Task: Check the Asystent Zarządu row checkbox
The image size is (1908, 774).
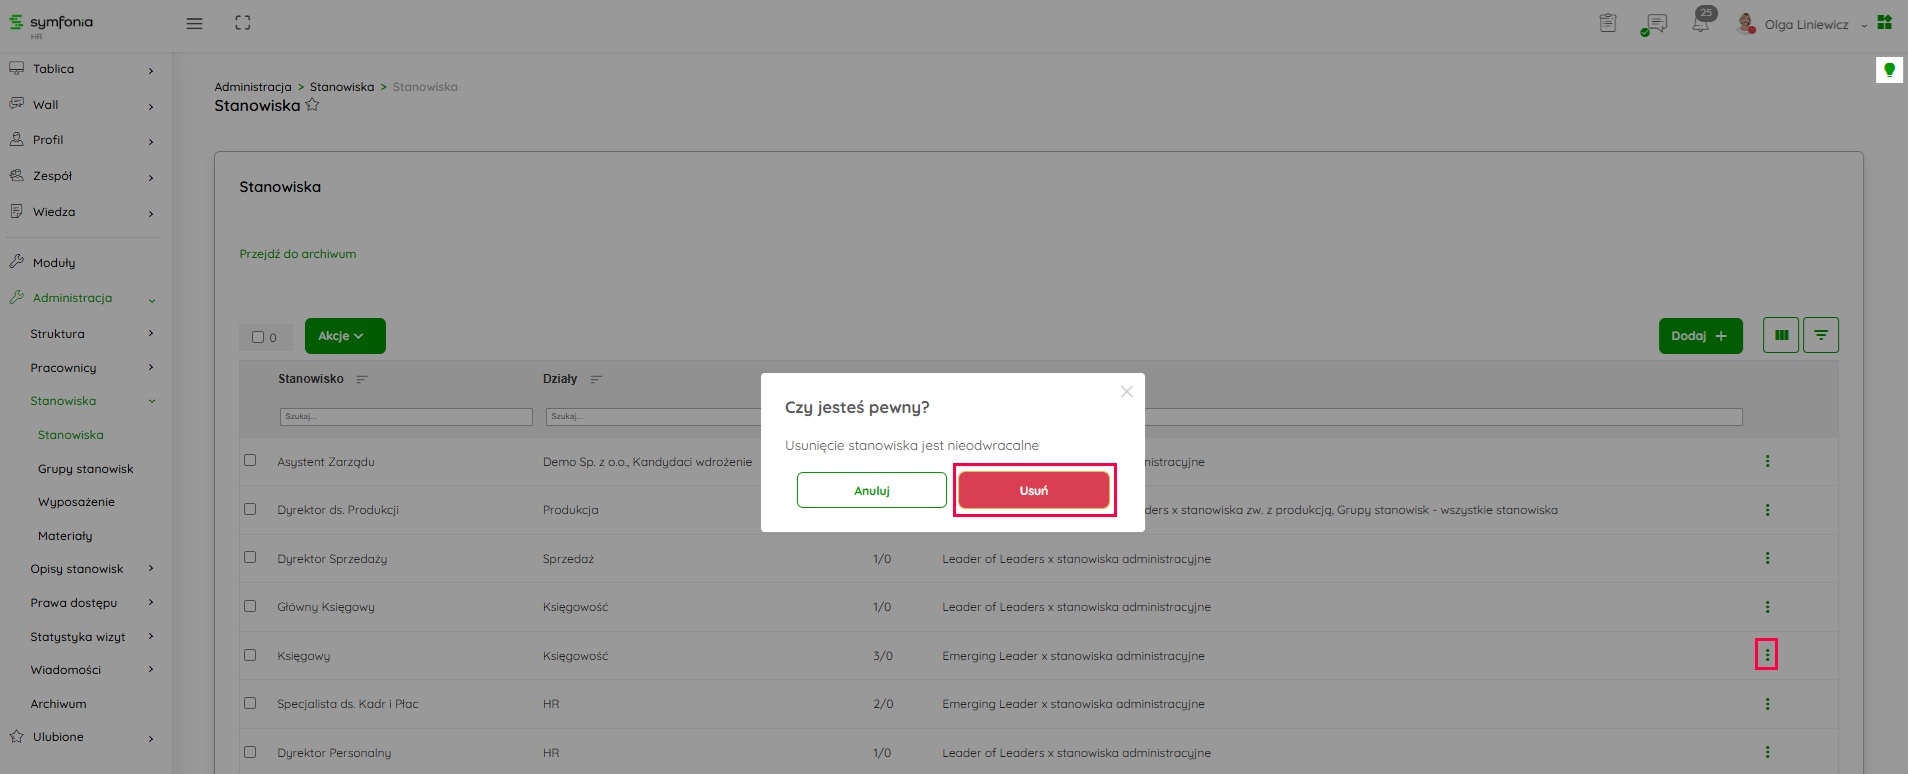Action: tap(250, 461)
